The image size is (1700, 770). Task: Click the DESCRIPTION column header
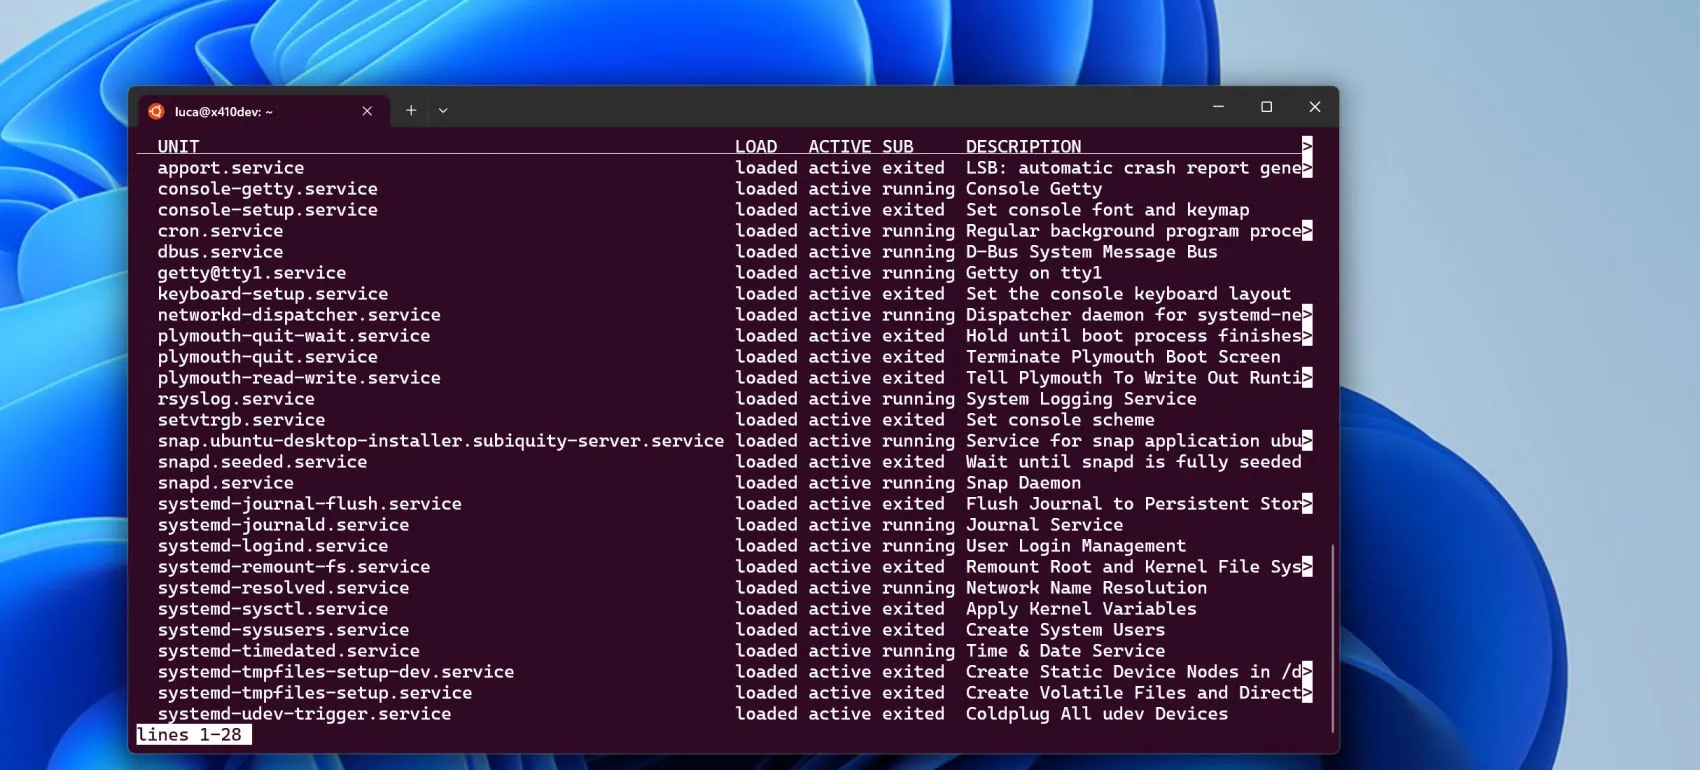1023,146
